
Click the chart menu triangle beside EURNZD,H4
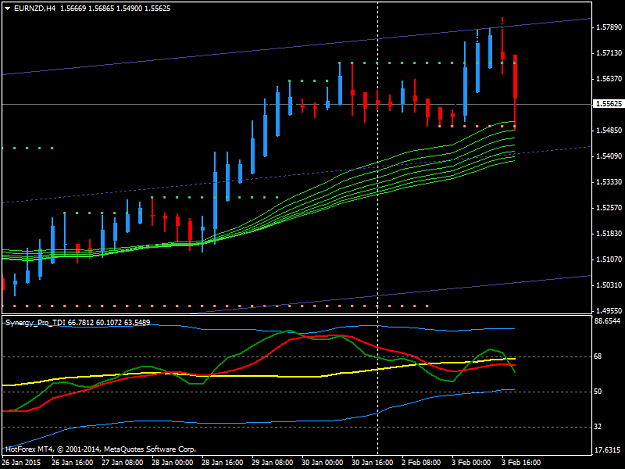pos(7,8)
